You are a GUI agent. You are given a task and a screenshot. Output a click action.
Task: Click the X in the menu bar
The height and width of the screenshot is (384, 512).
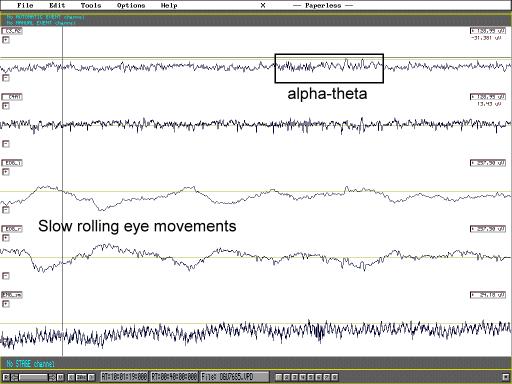tap(263, 5)
